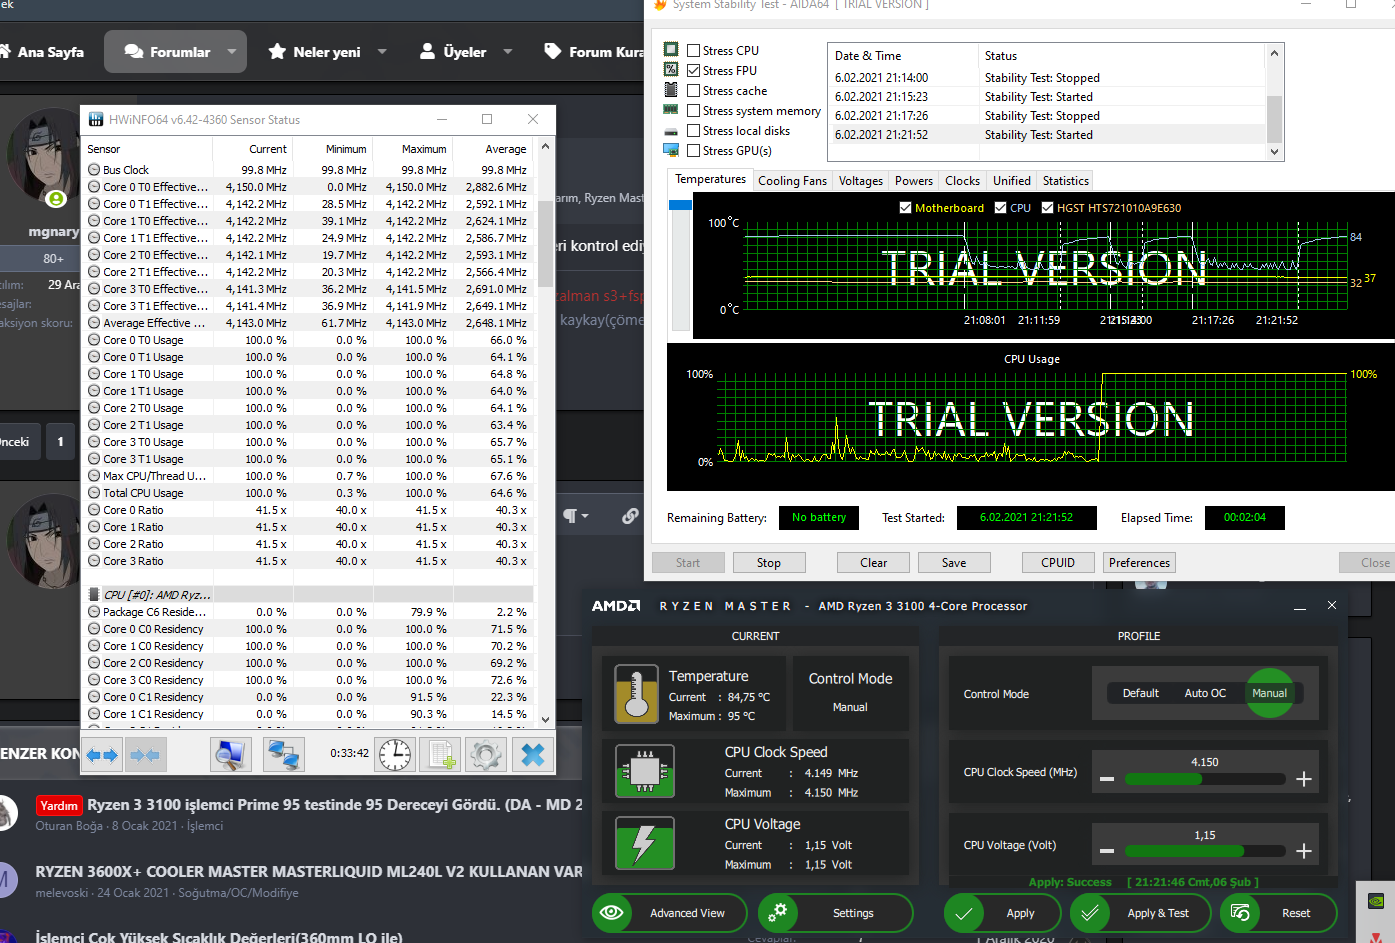This screenshot has height=943, width=1395.
Task: Switch to the Cooling Fans tab
Action: pos(792,181)
